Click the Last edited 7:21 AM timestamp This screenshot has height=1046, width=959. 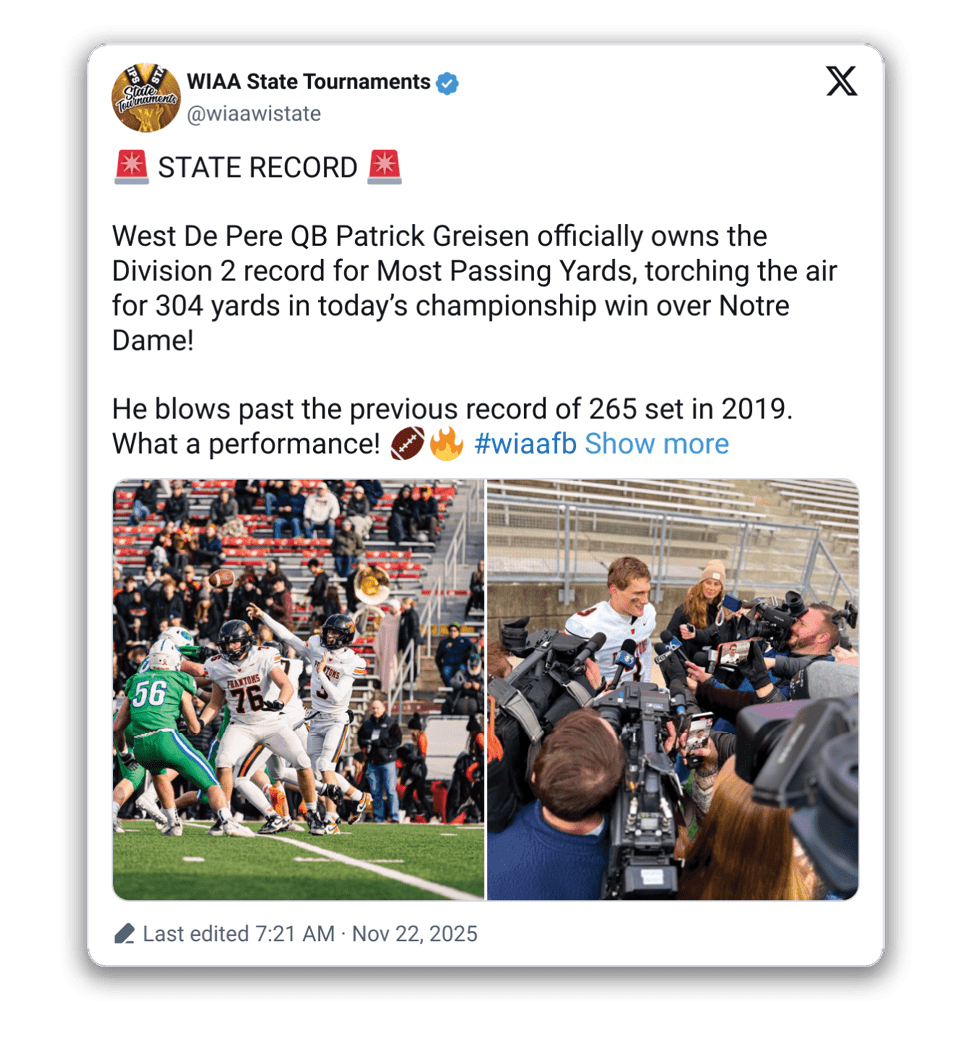[239, 933]
